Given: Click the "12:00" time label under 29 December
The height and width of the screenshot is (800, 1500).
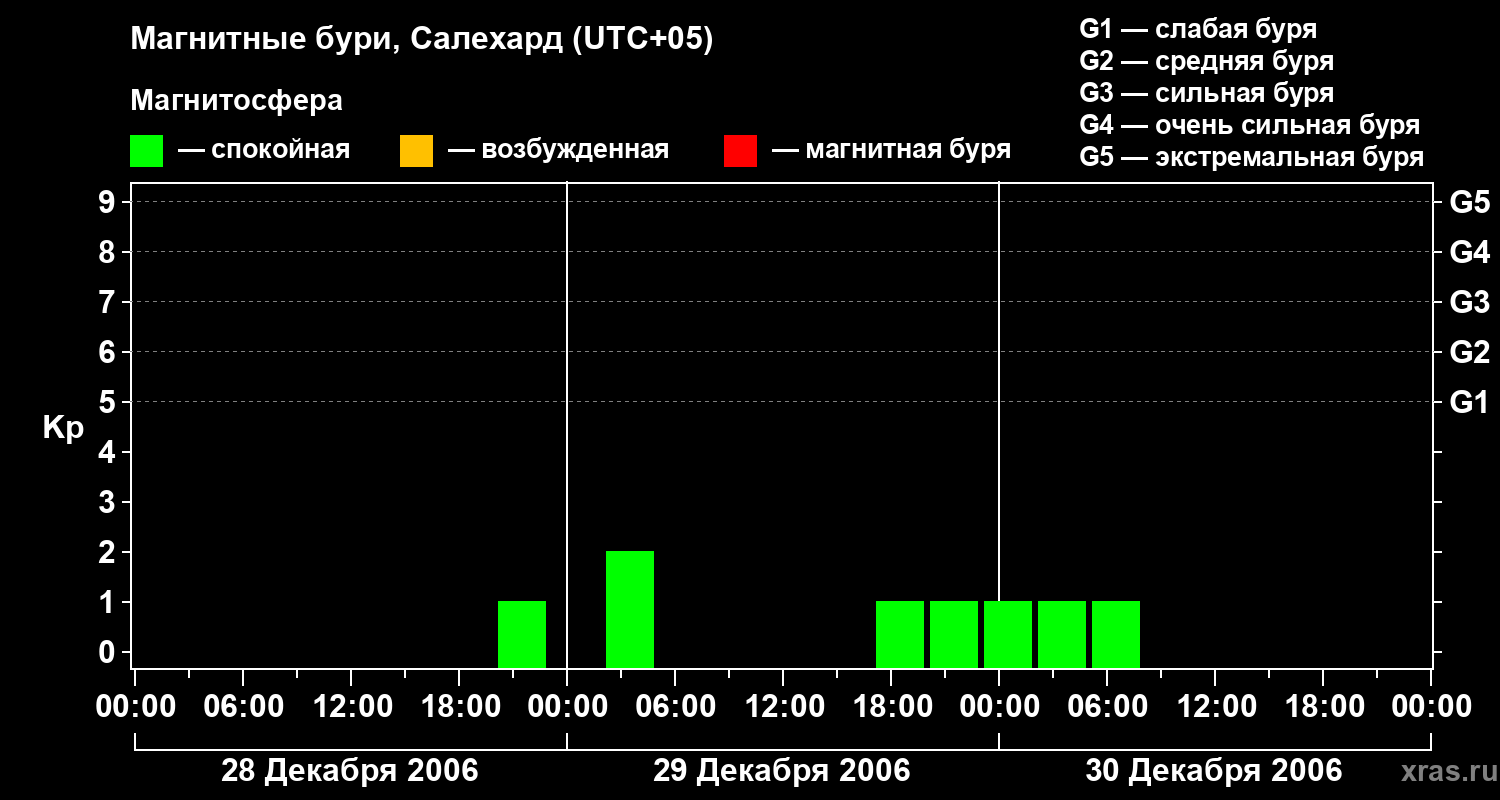Looking at the screenshot, I should (783, 707).
